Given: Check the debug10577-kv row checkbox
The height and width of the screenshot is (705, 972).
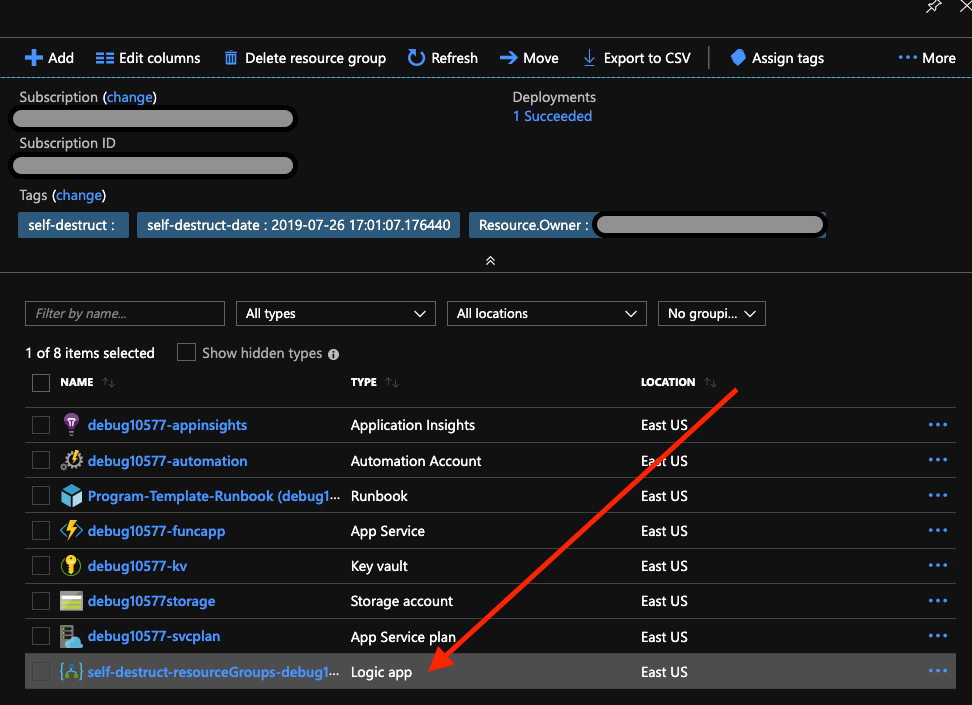Looking at the screenshot, I should point(41,566).
